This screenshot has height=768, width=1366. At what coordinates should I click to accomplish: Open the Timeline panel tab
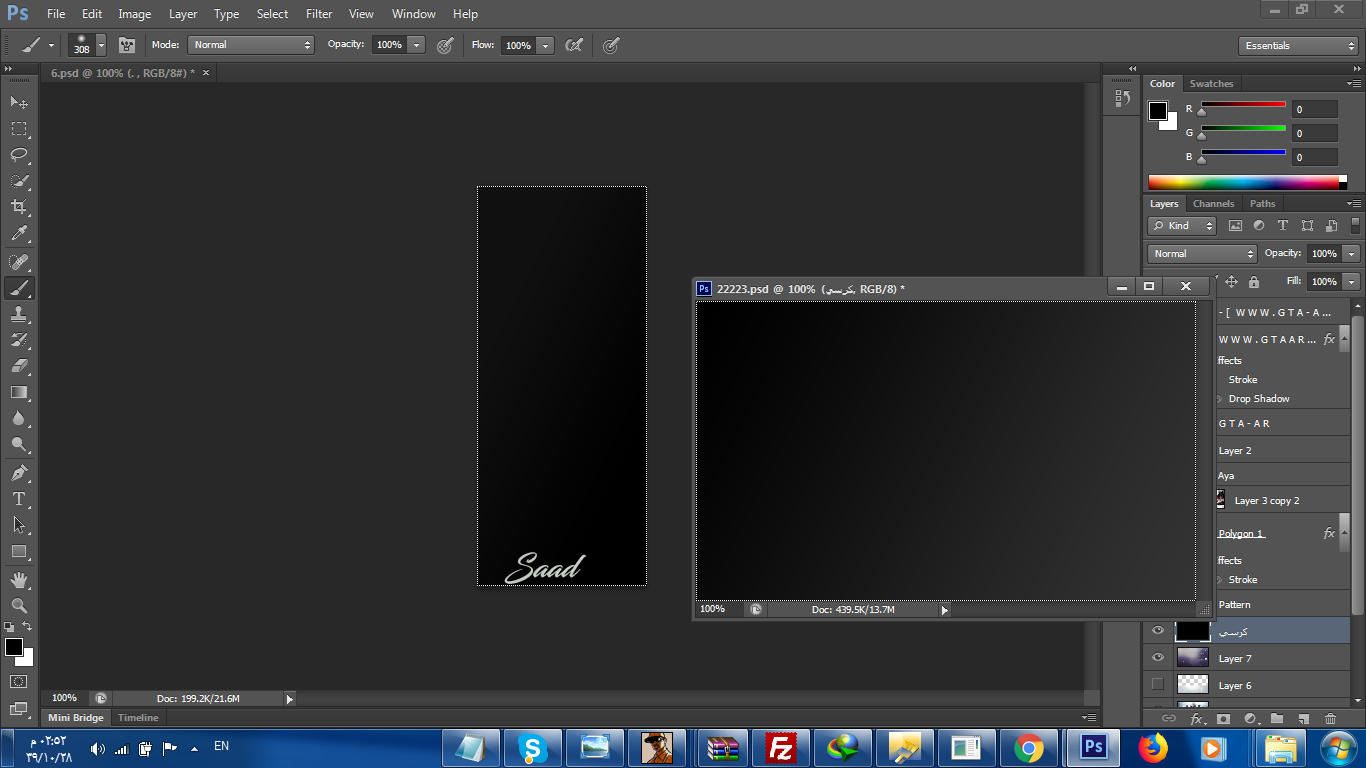138,718
